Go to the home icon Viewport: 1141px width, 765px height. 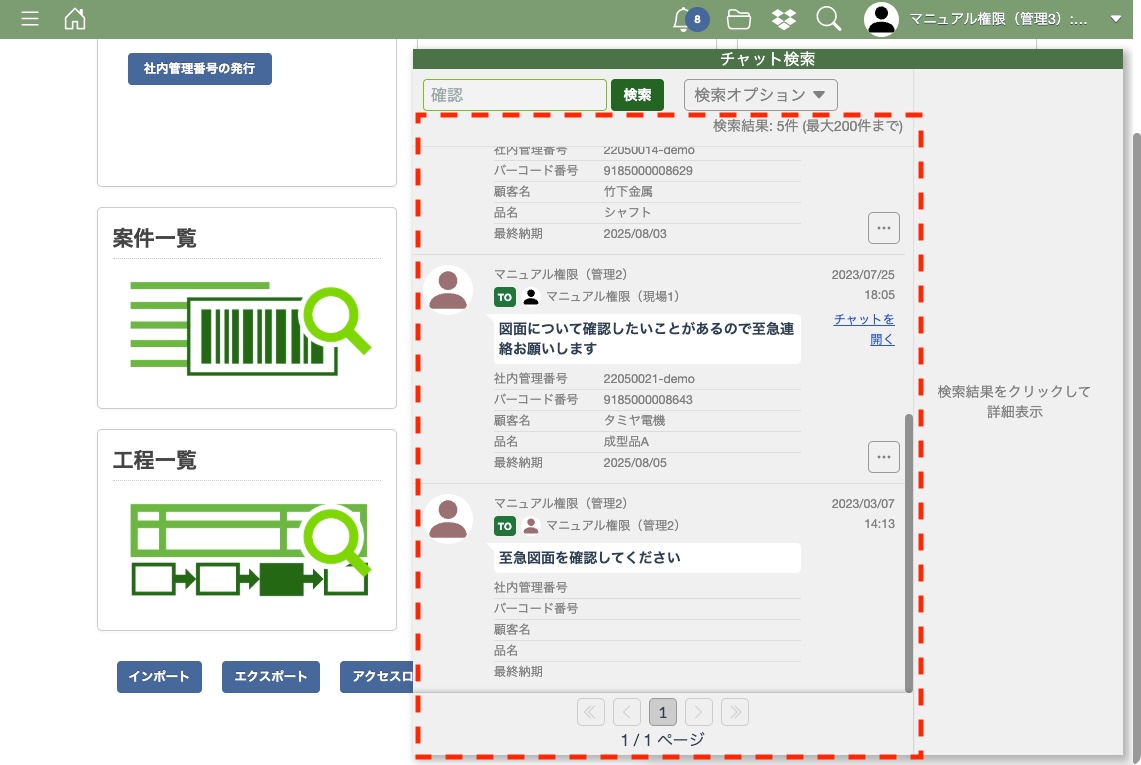[x=75, y=19]
